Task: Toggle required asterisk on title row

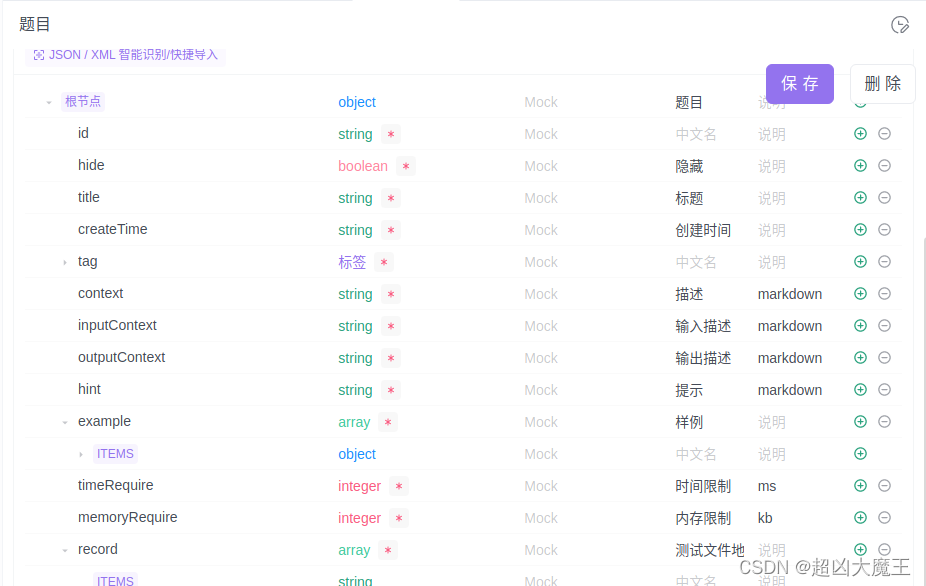Action: (391, 198)
